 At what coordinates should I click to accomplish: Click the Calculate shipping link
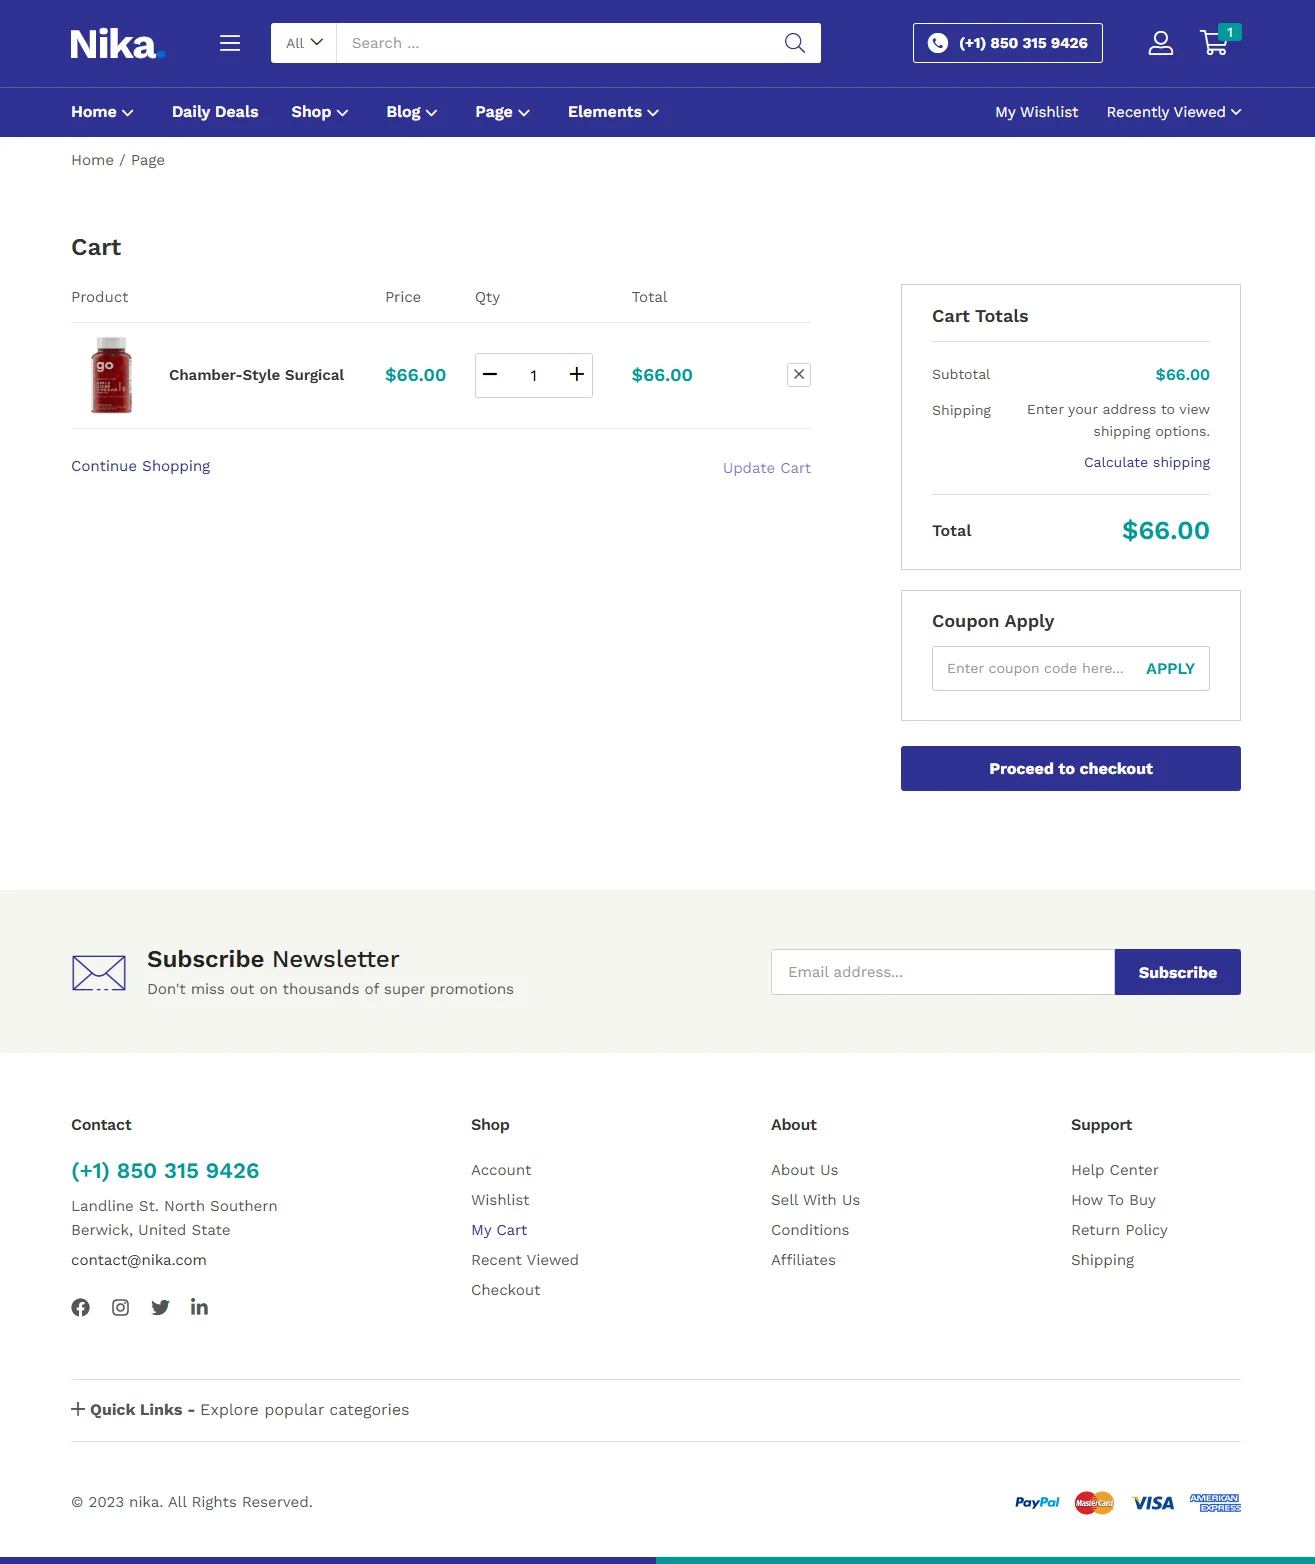(x=1146, y=462)
